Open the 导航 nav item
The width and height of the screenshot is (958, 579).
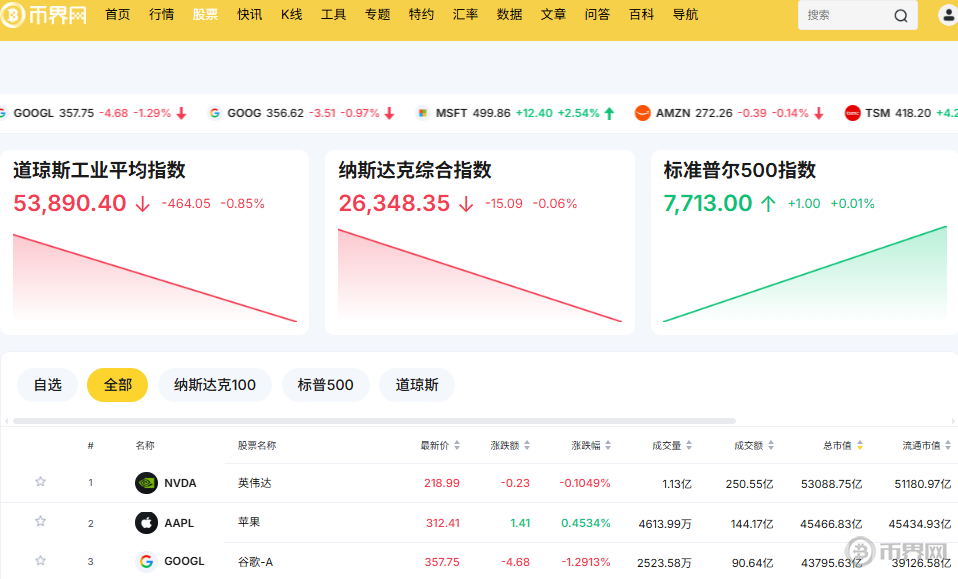(686, 15)
